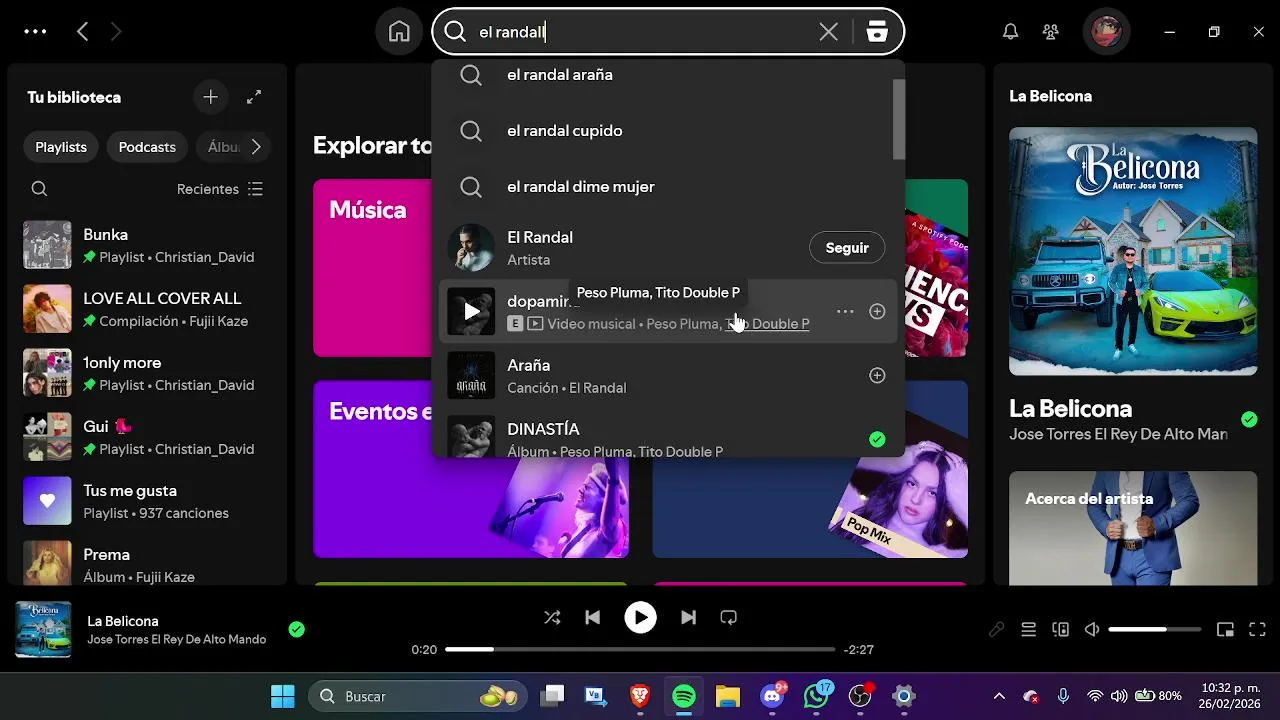The width and height of the screenshot is (1280, 720).
Task: Skip to previous track
Action: pyautogui.click(x=592, y=618)
